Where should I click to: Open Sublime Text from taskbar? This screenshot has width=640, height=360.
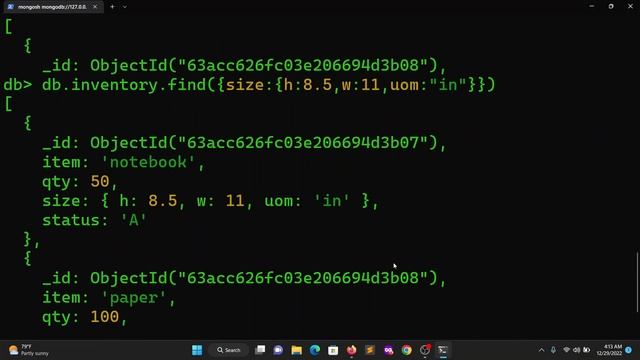pyautogui.click(x=370, y=350)
